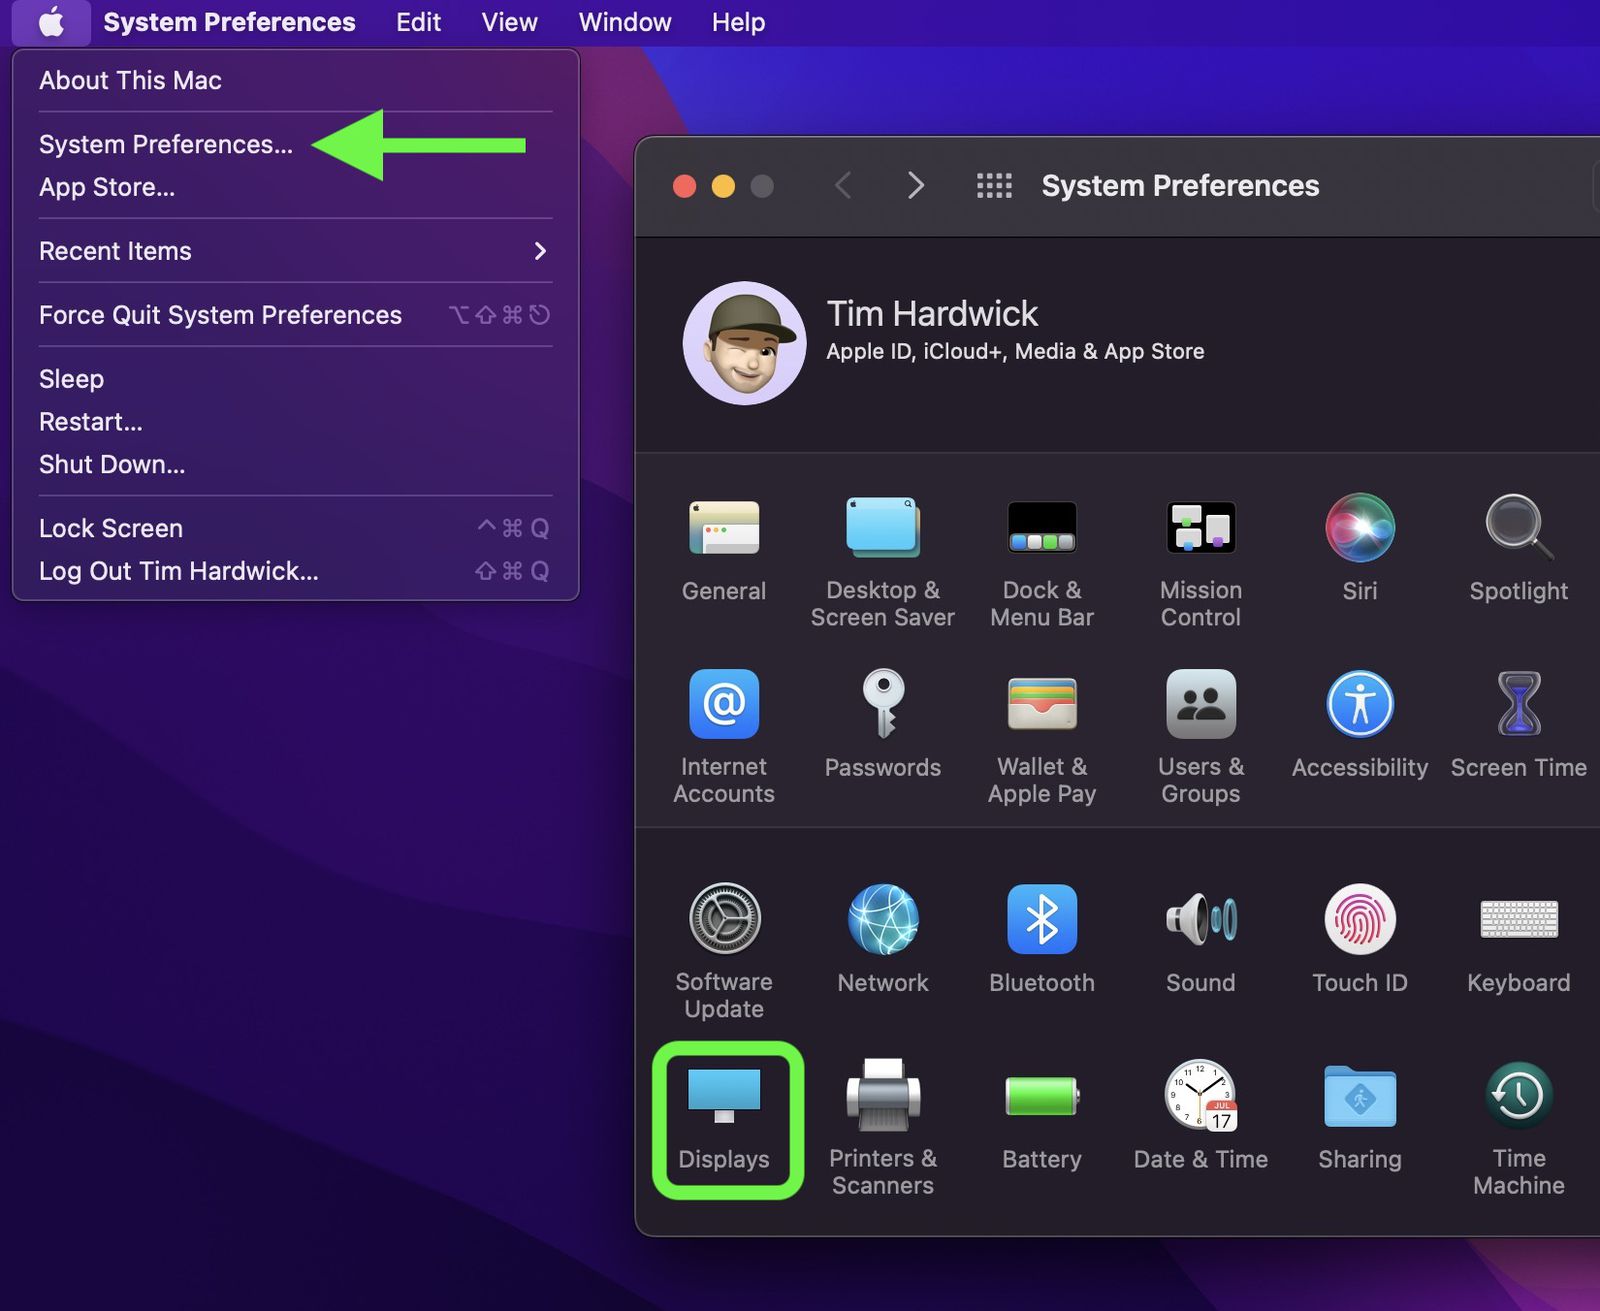Click the forward navigation arrow
The height and width of the screenshot is (1311, 1600).
tap(915, 185)
